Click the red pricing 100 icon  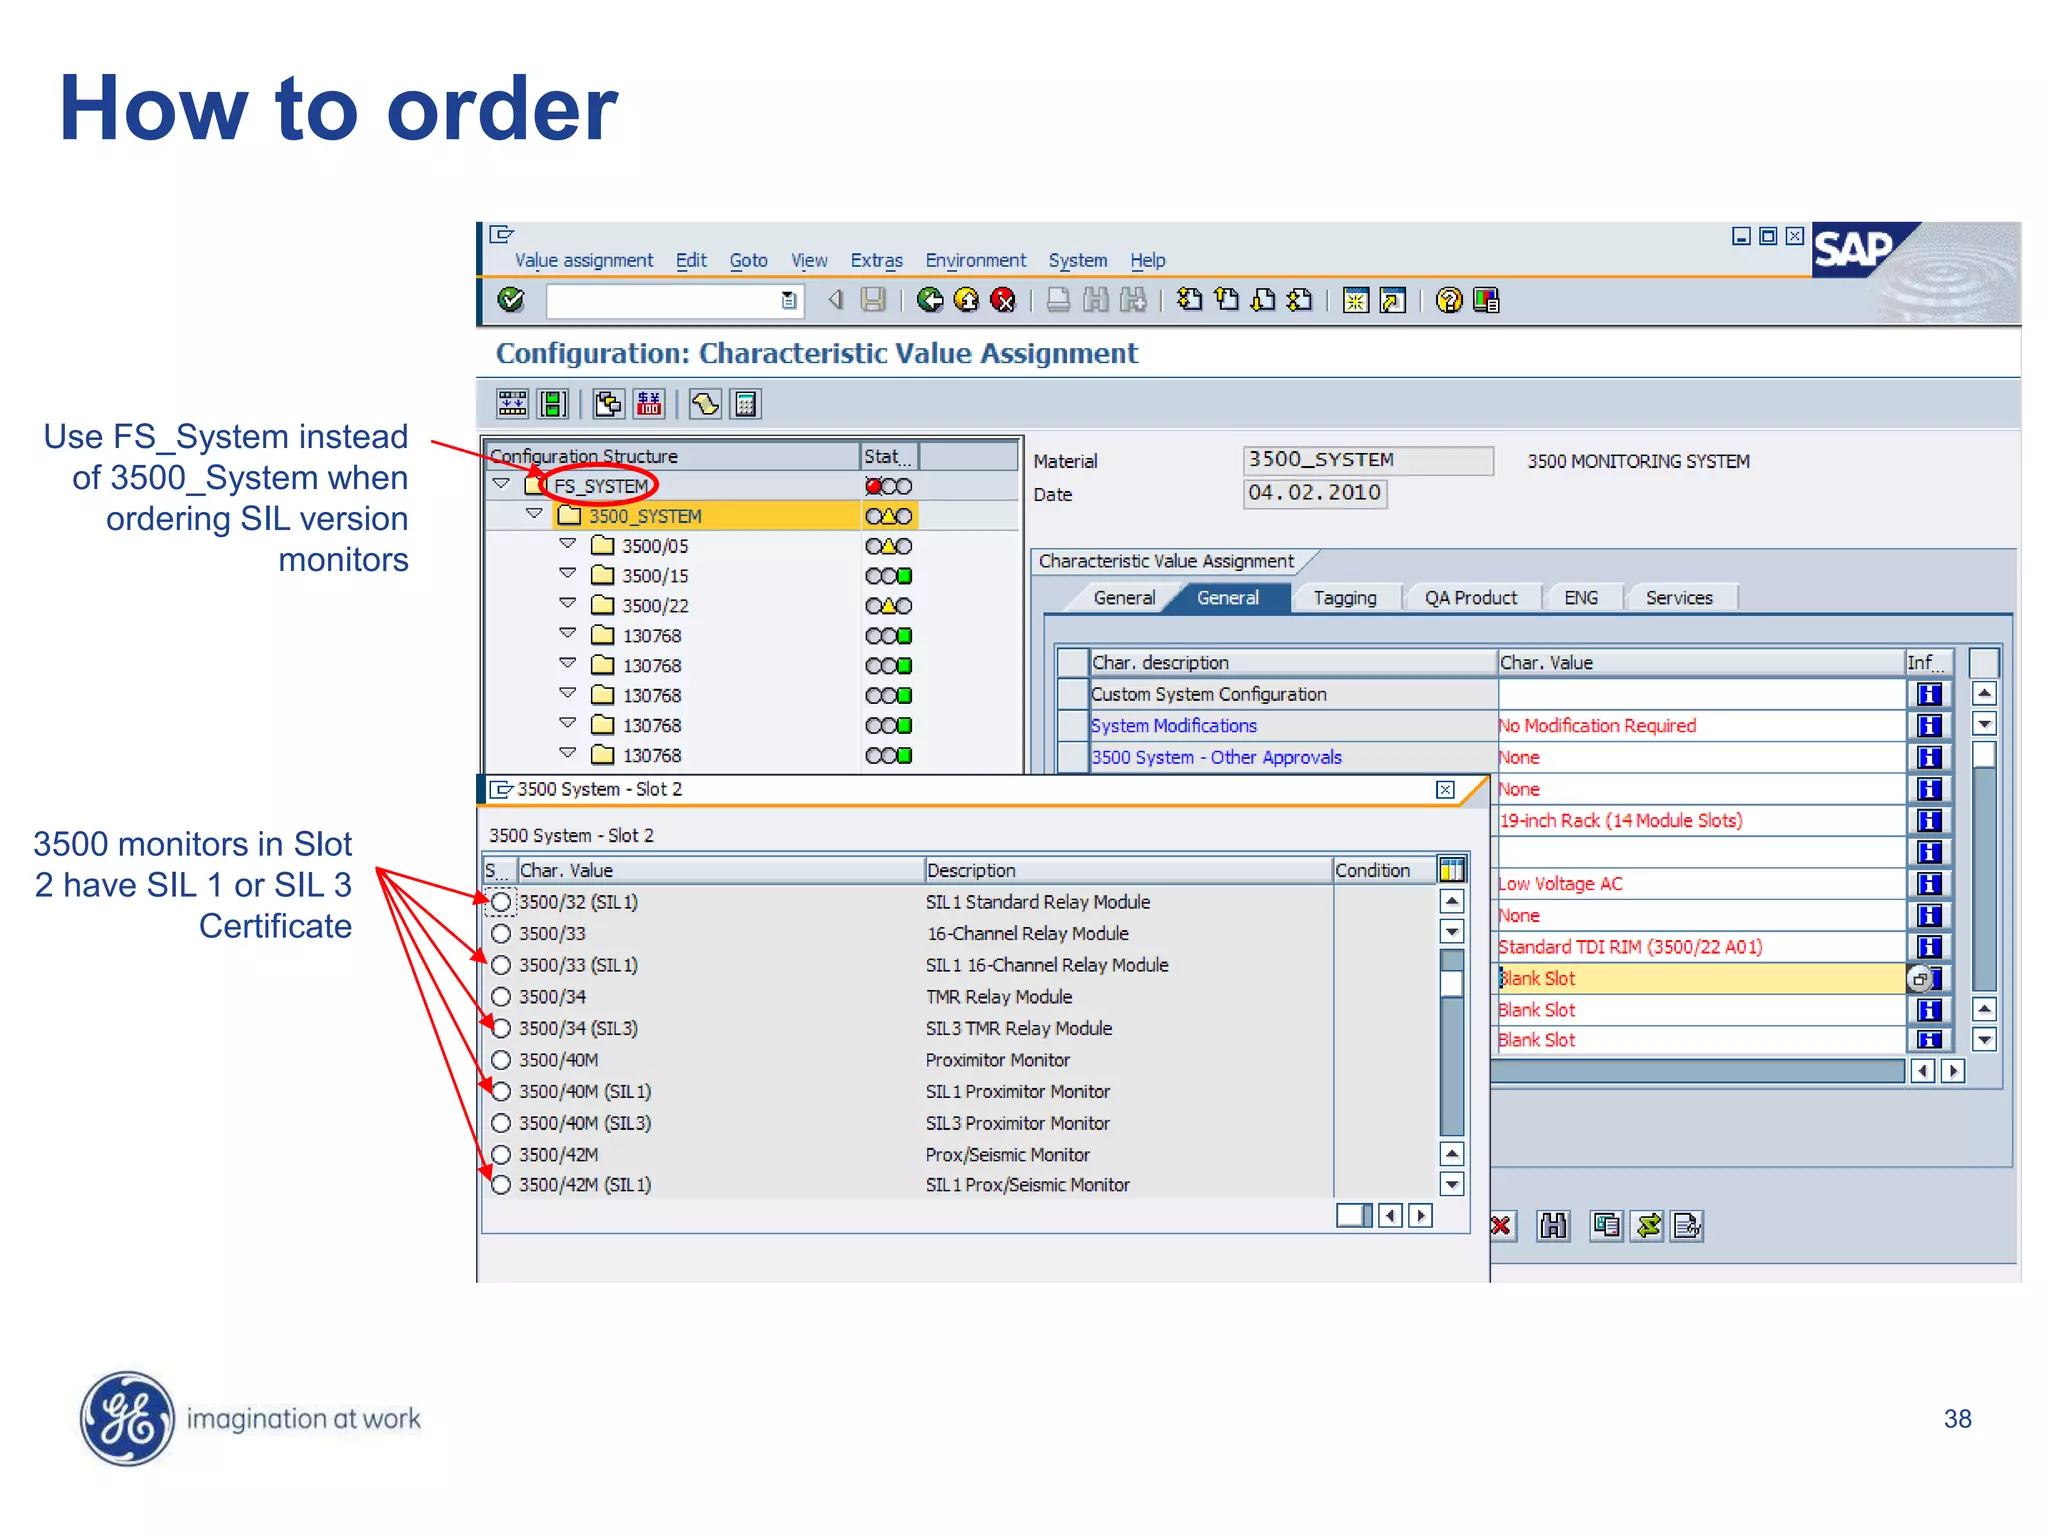pyautogui.click(x=649, y=404)
